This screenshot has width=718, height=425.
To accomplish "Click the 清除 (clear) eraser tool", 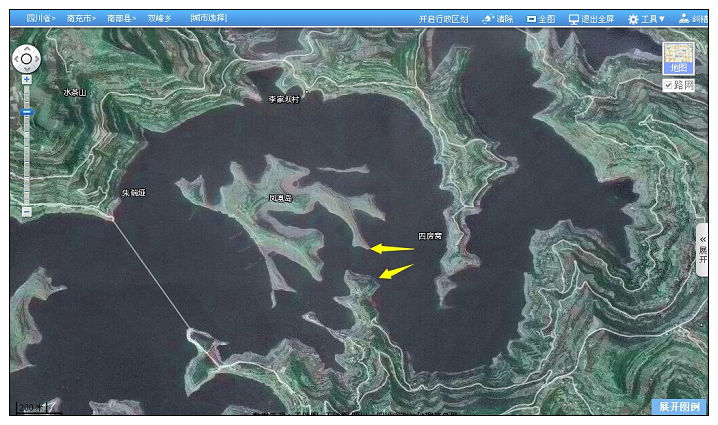I will [x=498, y=19].
